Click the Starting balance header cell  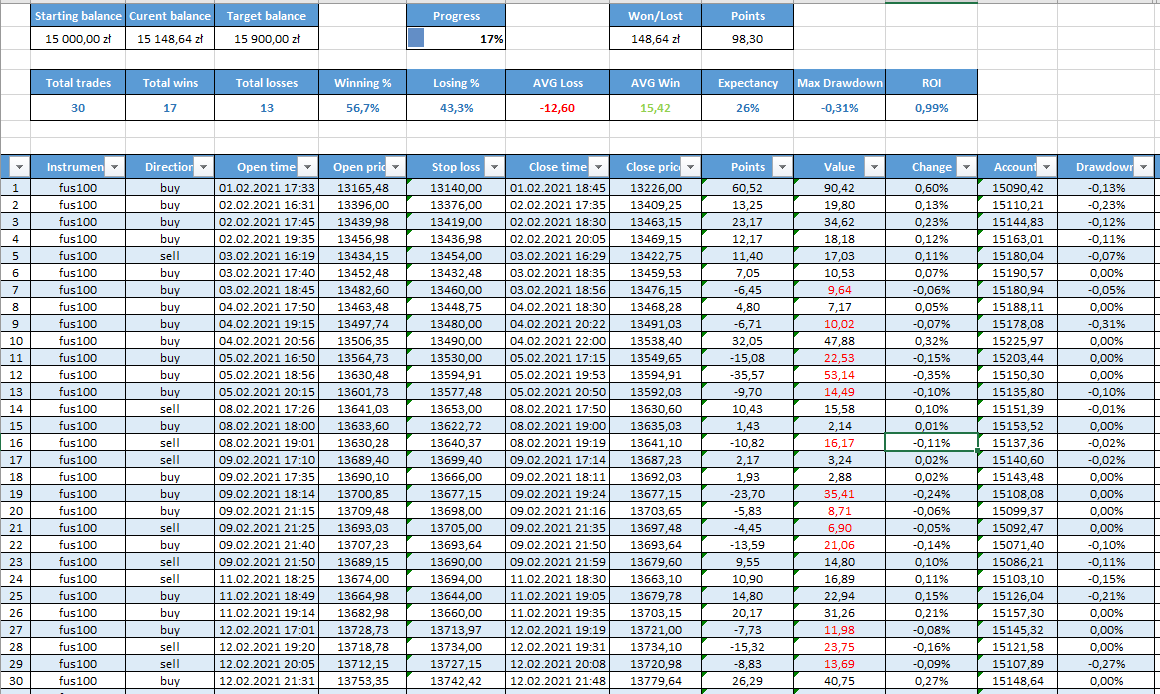[x=78, y=16]
